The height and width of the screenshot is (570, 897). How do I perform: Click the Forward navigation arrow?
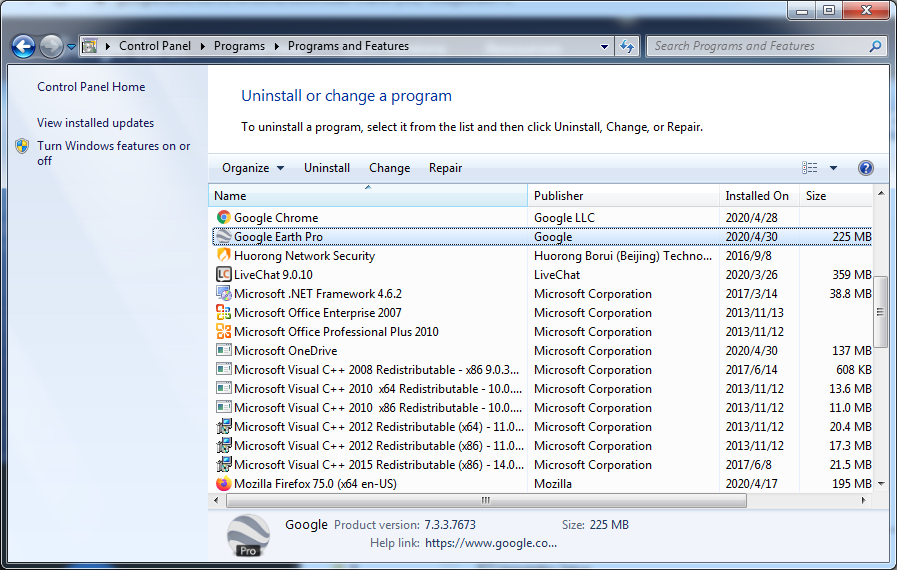pyautogui.click(x=51, y=46)
